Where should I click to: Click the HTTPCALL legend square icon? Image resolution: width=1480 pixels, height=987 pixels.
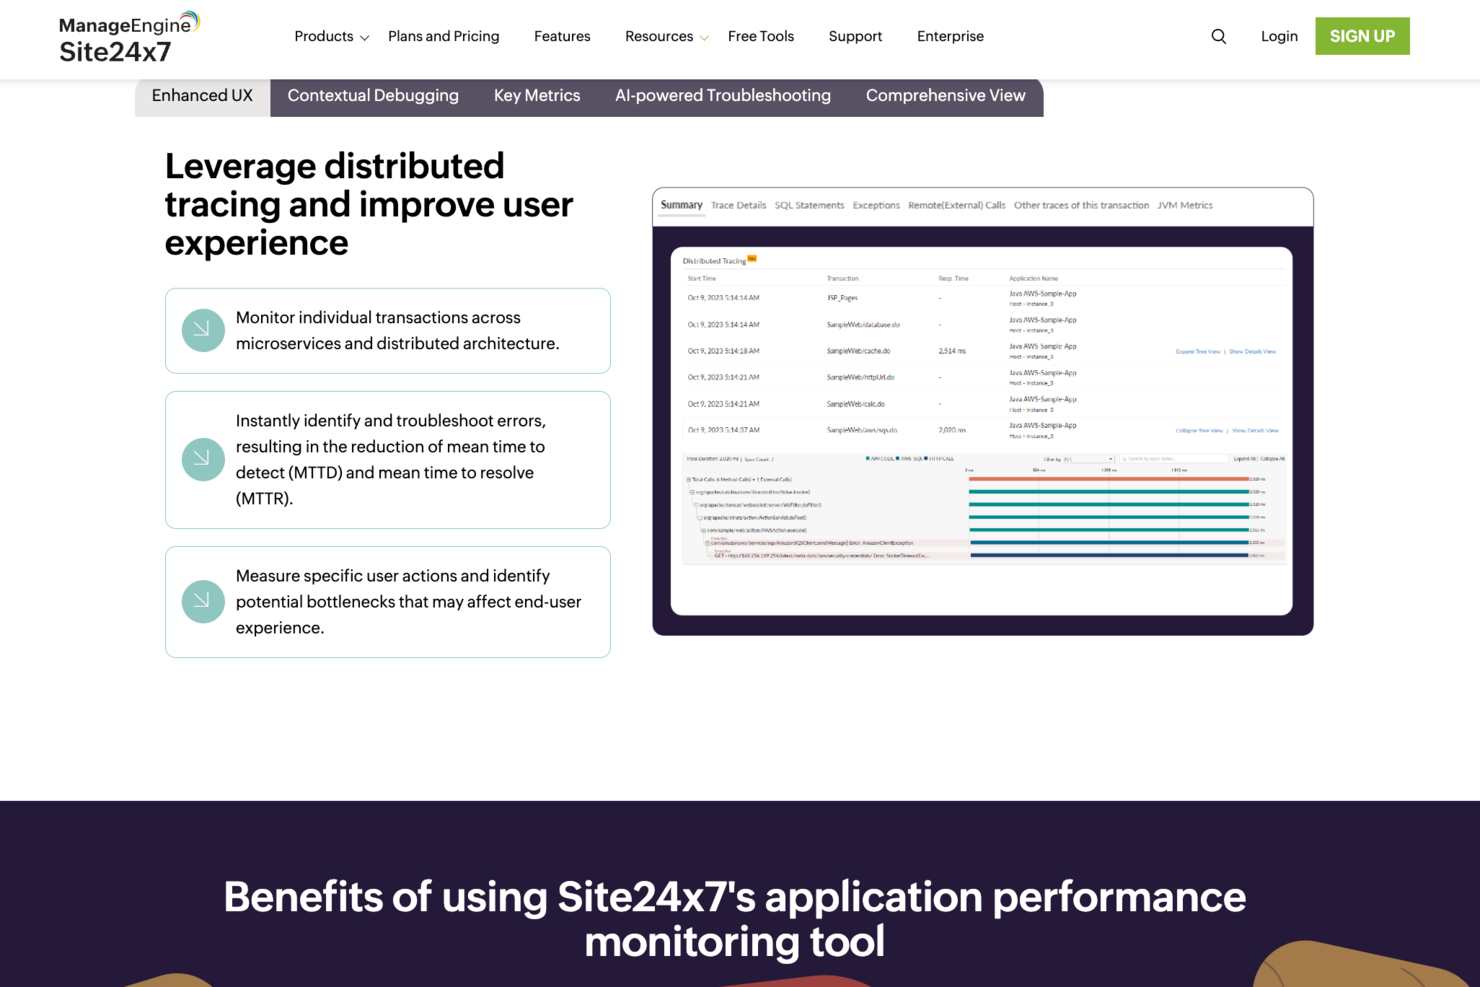[x=926, y=458]
